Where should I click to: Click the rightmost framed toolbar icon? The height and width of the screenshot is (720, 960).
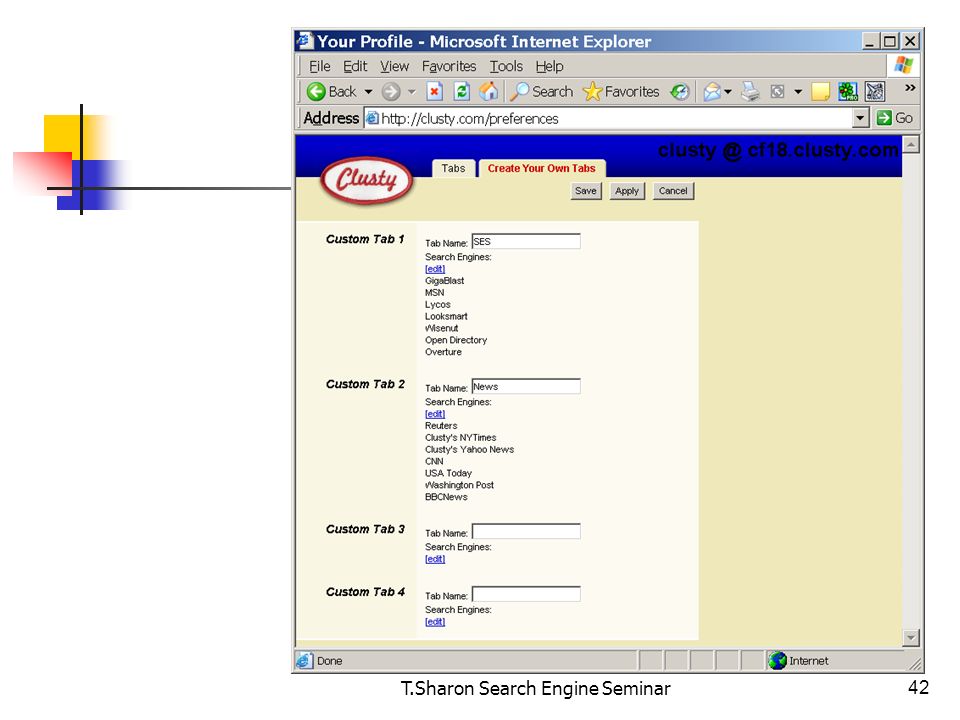click(x=875, y=92)
